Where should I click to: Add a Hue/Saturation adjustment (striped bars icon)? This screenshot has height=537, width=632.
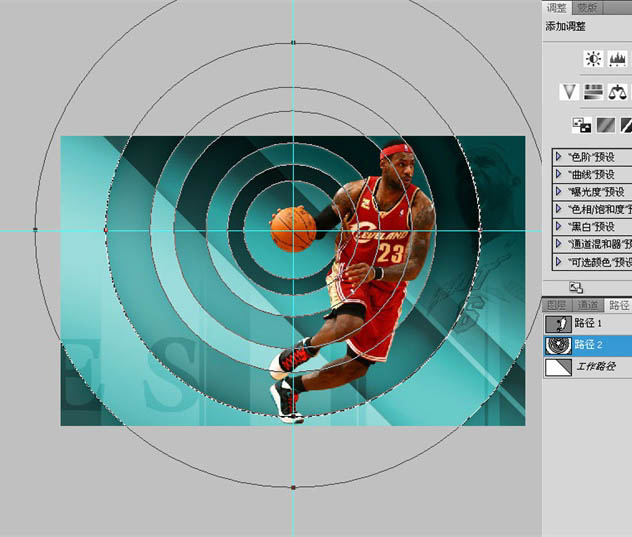coord(593,92)
